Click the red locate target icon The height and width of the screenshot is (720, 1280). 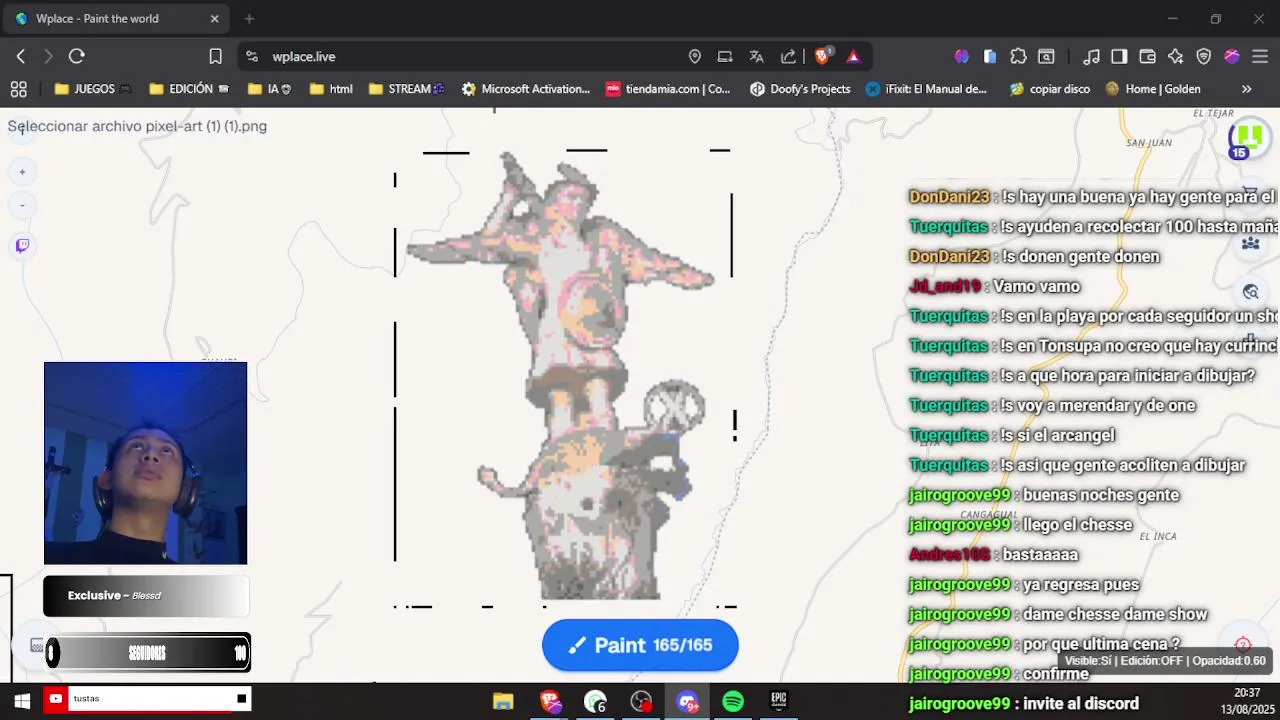pyautogui.click(x=1243, y=644)
